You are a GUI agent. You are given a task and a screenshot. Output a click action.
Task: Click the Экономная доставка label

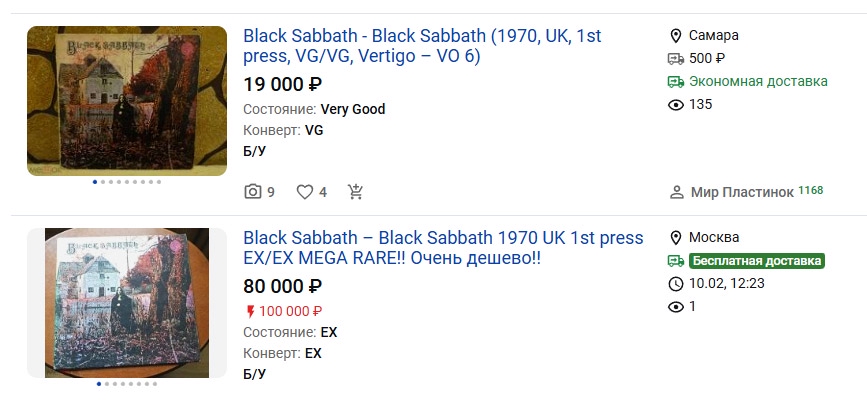pos(759,82)
